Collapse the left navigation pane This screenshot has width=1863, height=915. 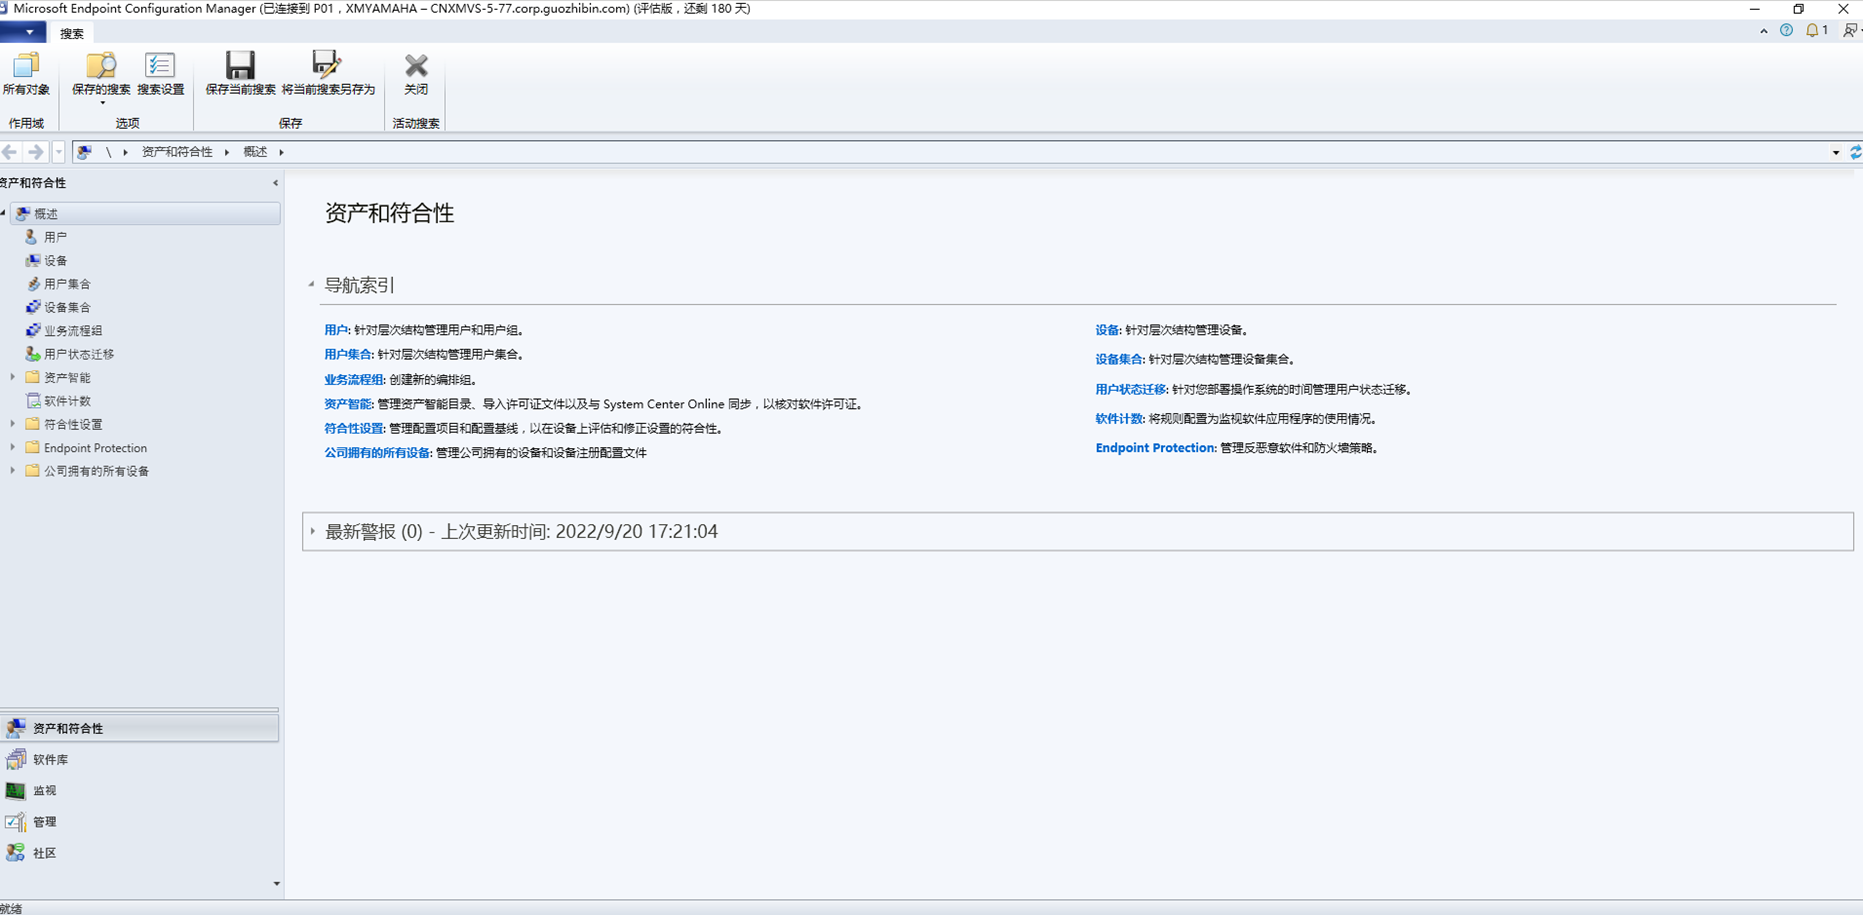tap(275, 183)
